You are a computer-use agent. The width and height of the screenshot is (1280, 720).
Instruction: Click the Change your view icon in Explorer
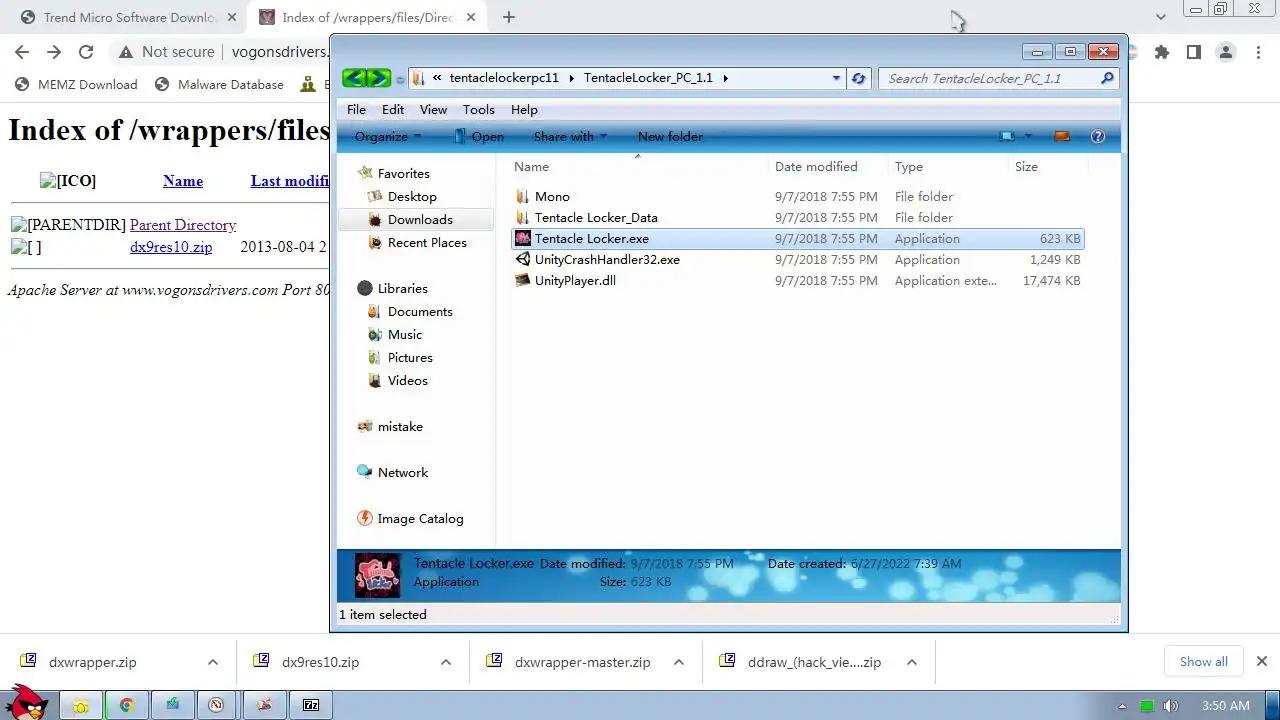(x=1008, y=136)
